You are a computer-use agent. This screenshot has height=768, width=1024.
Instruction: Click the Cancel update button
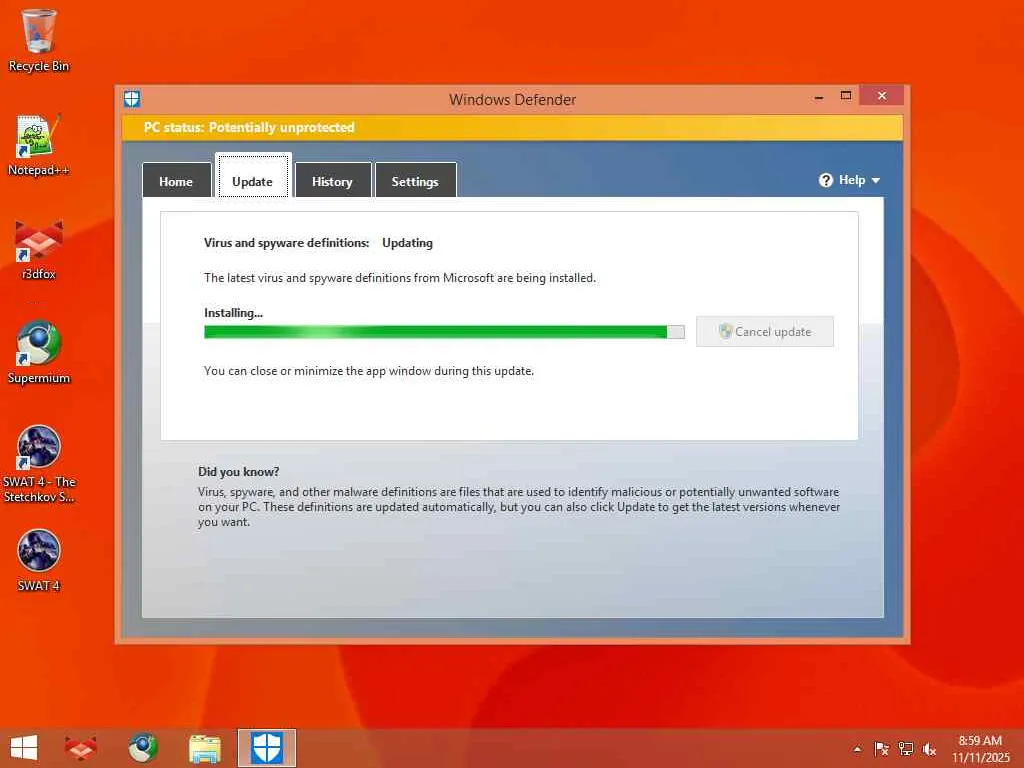(x=765, y=332)
